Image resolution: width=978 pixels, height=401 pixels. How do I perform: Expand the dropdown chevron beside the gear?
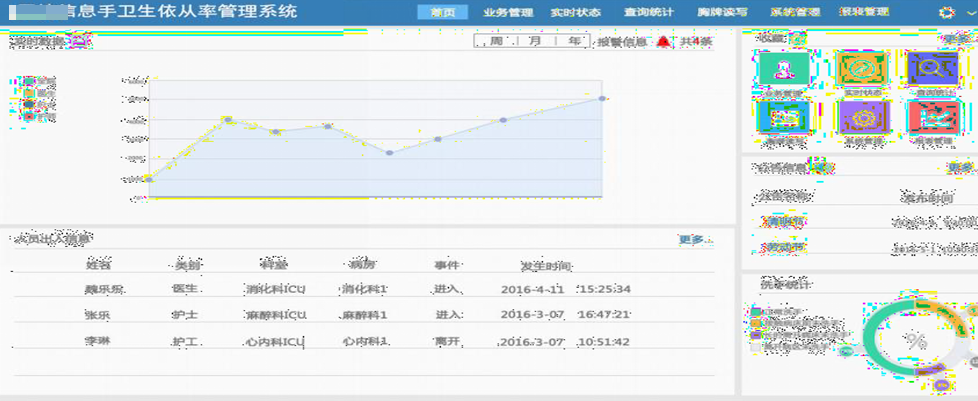click(970, 13)
